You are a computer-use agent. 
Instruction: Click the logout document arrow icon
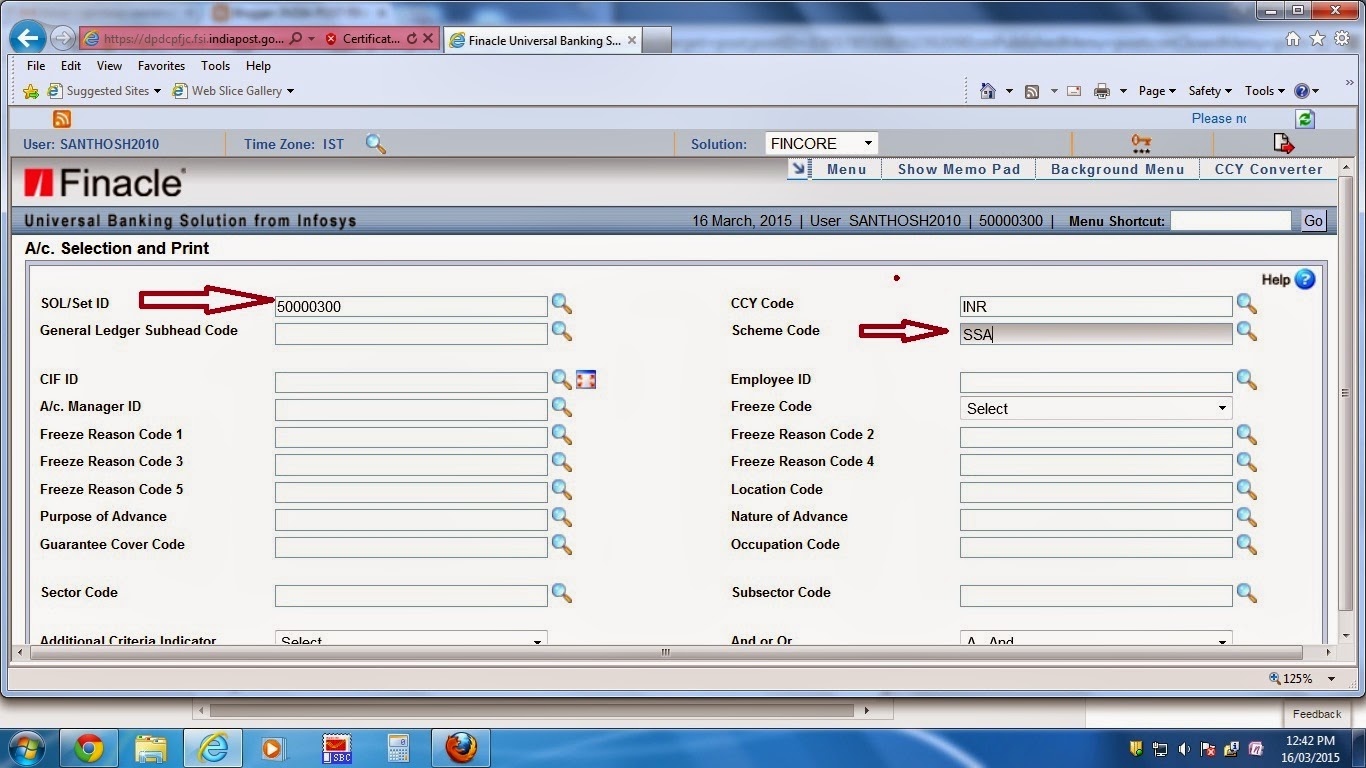click(x=1283, y=144)
